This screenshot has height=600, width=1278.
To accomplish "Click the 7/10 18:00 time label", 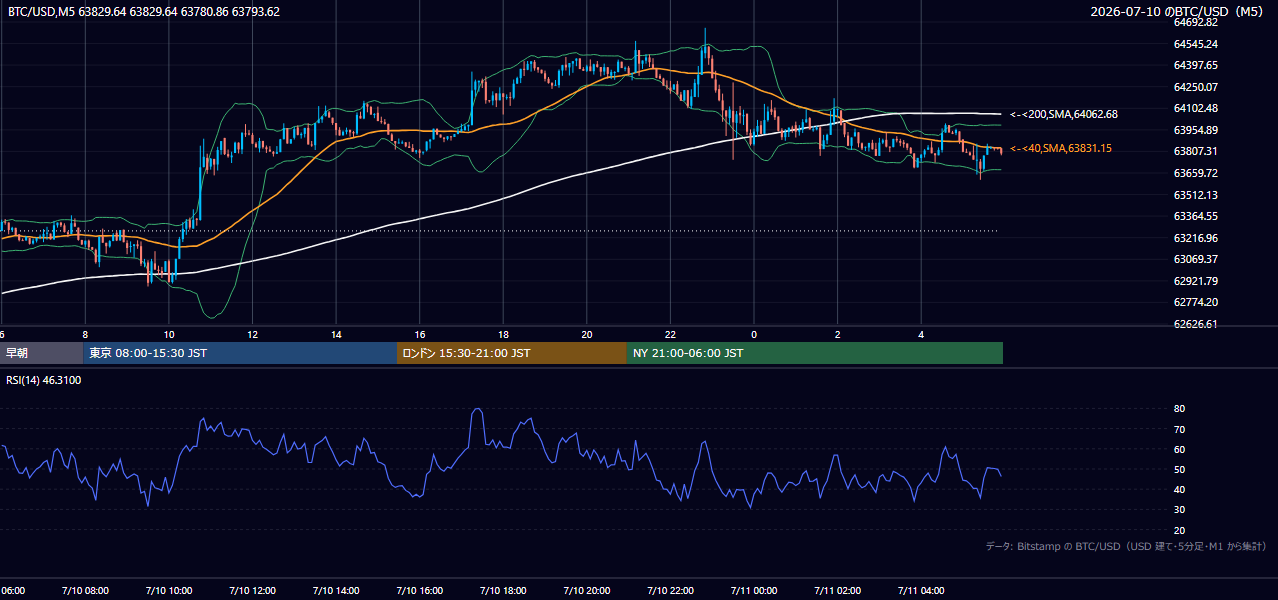I will click(503, 590).
